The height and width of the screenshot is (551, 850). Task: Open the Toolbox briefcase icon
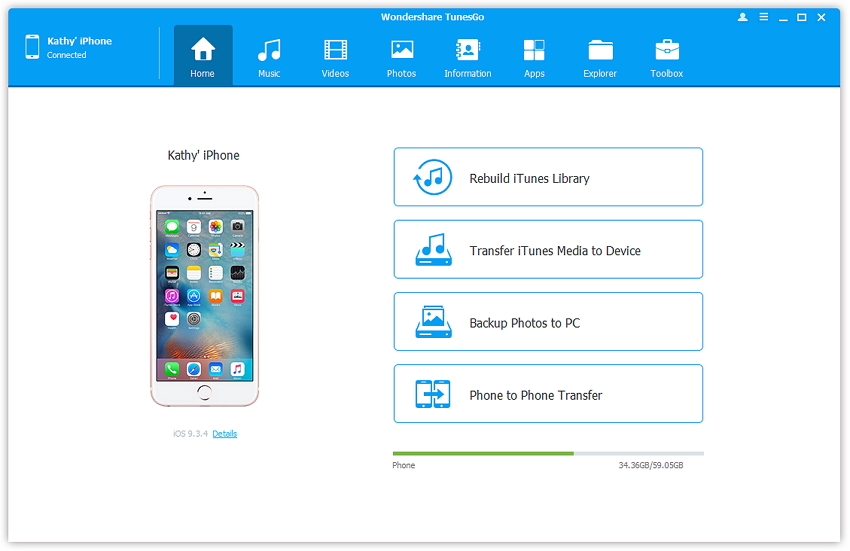pyautogui.click(x=666, y=50)
